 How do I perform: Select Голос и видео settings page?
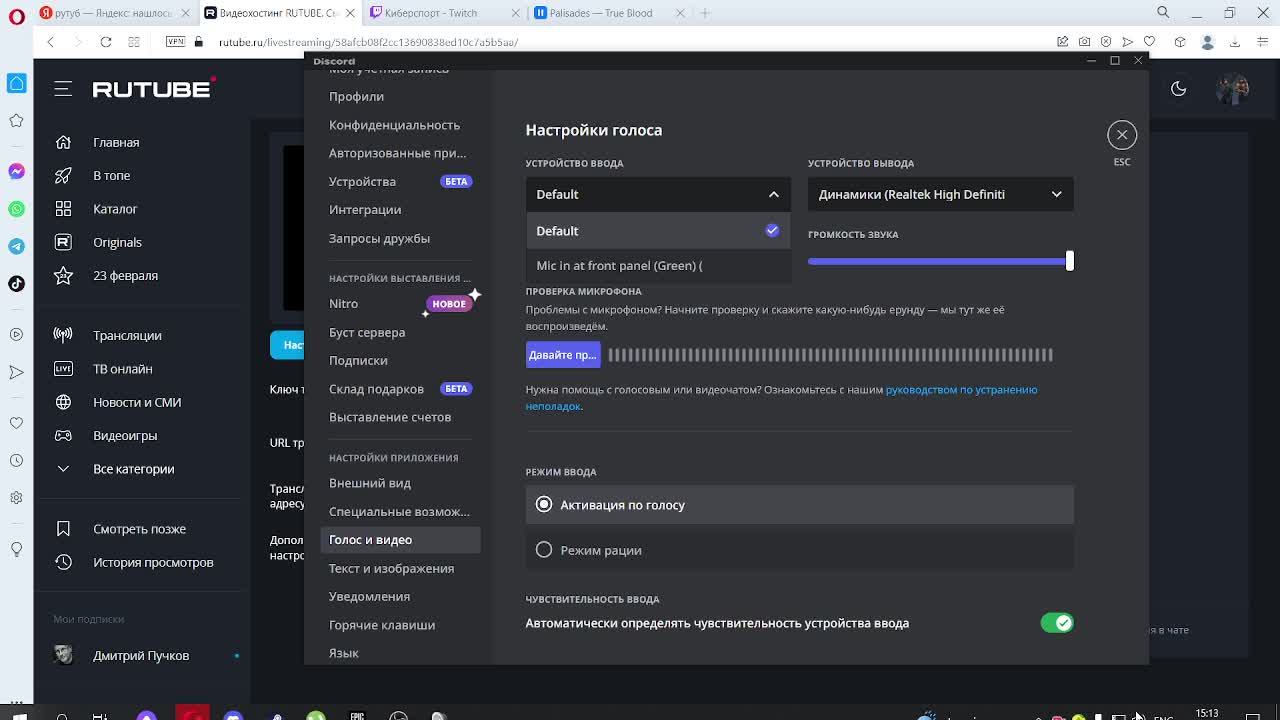[x=400, y=540]
